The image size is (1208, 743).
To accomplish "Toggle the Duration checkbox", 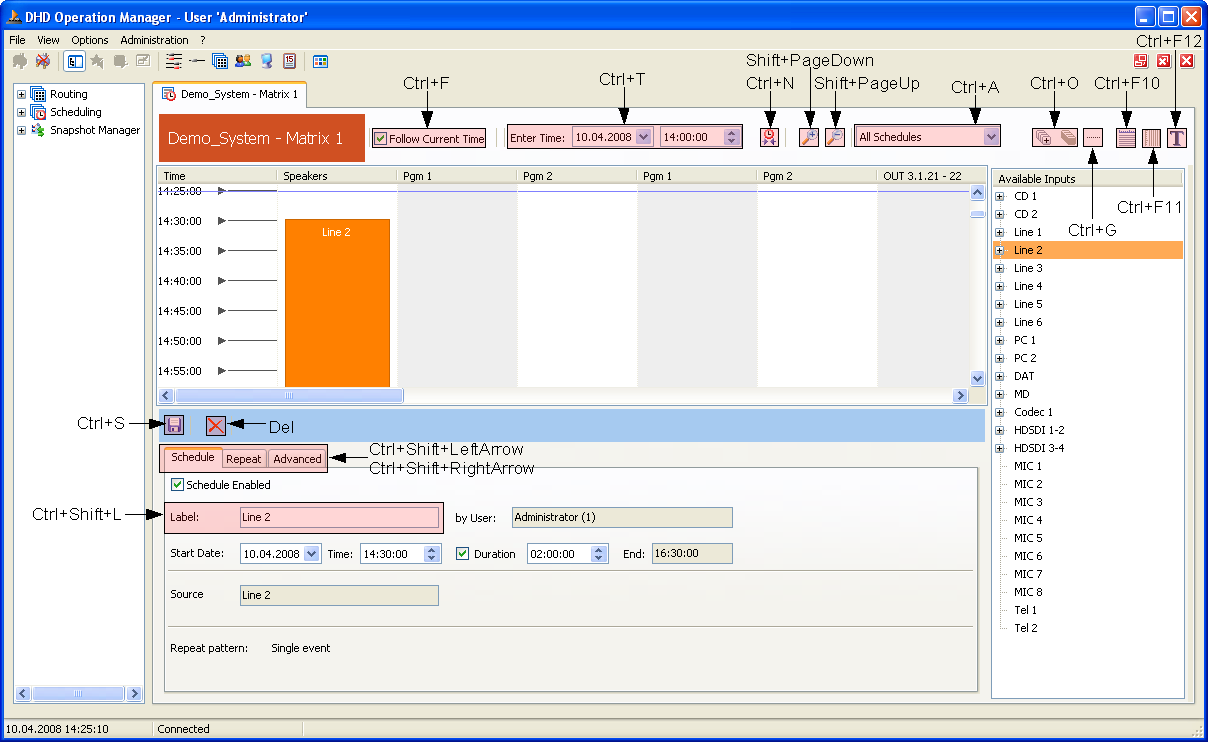I will 462,554.
